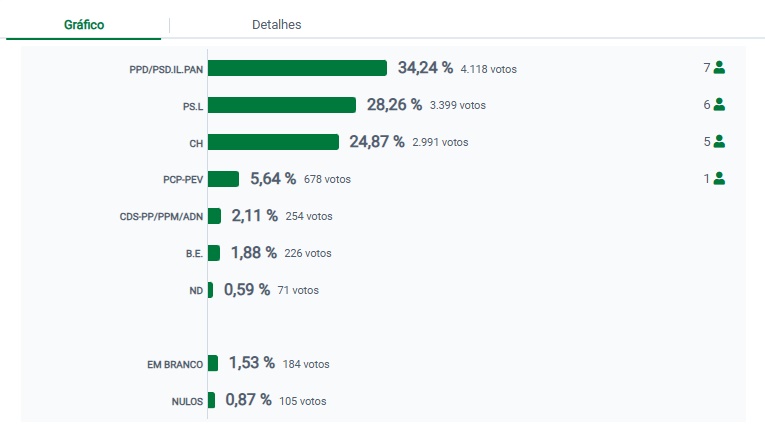The width and height of the screenshot is (765, 439).
Task: Click the person icon beside 6 seats
Action: 719,105
